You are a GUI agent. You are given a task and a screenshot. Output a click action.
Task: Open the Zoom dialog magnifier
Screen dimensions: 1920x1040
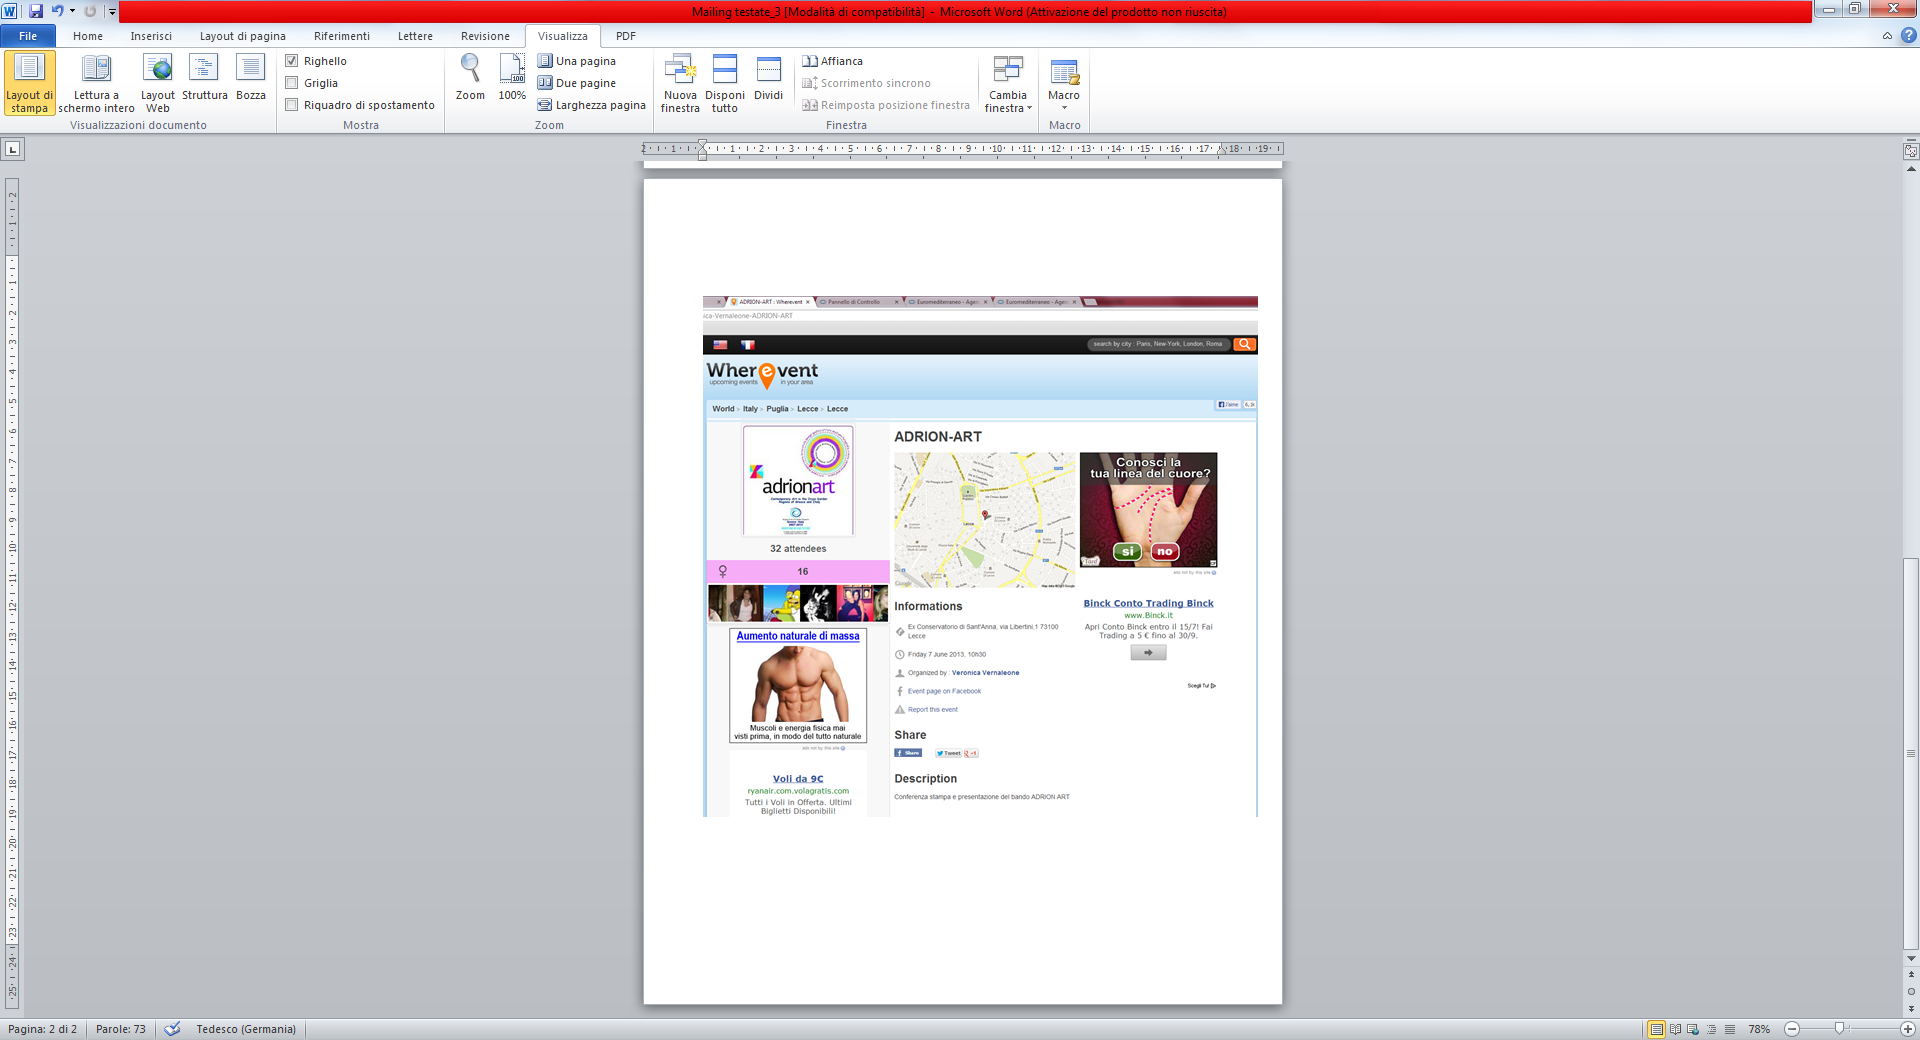click(470, 78)
